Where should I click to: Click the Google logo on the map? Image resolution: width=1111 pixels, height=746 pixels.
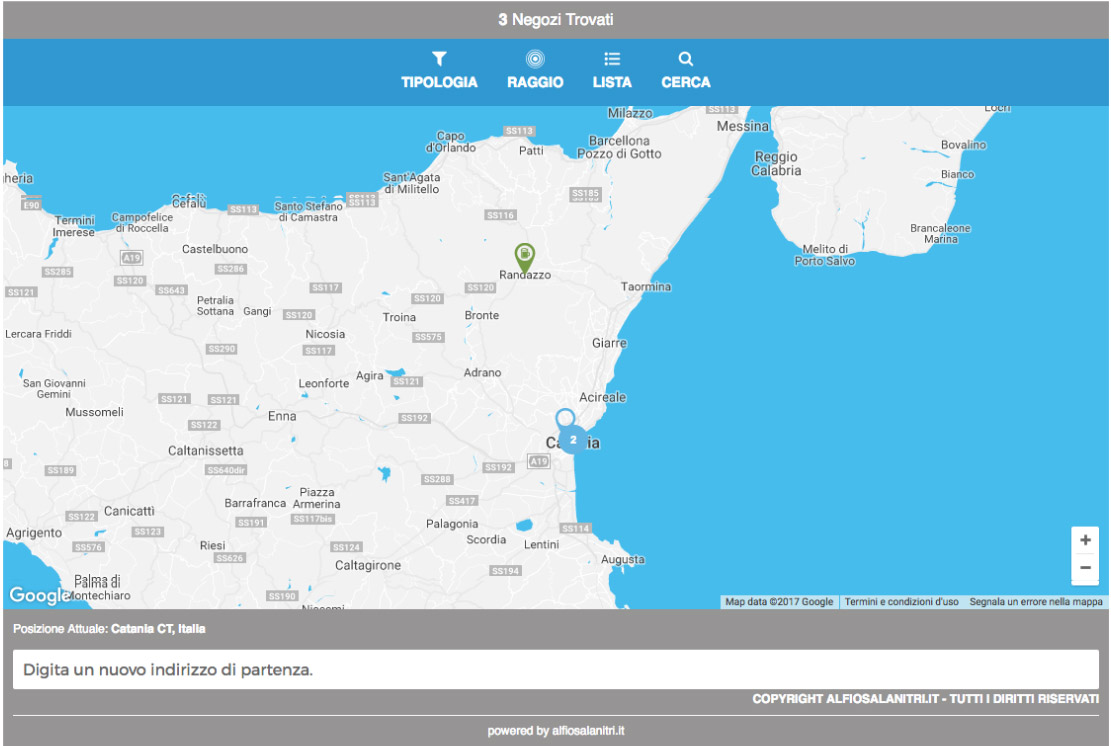39,595
